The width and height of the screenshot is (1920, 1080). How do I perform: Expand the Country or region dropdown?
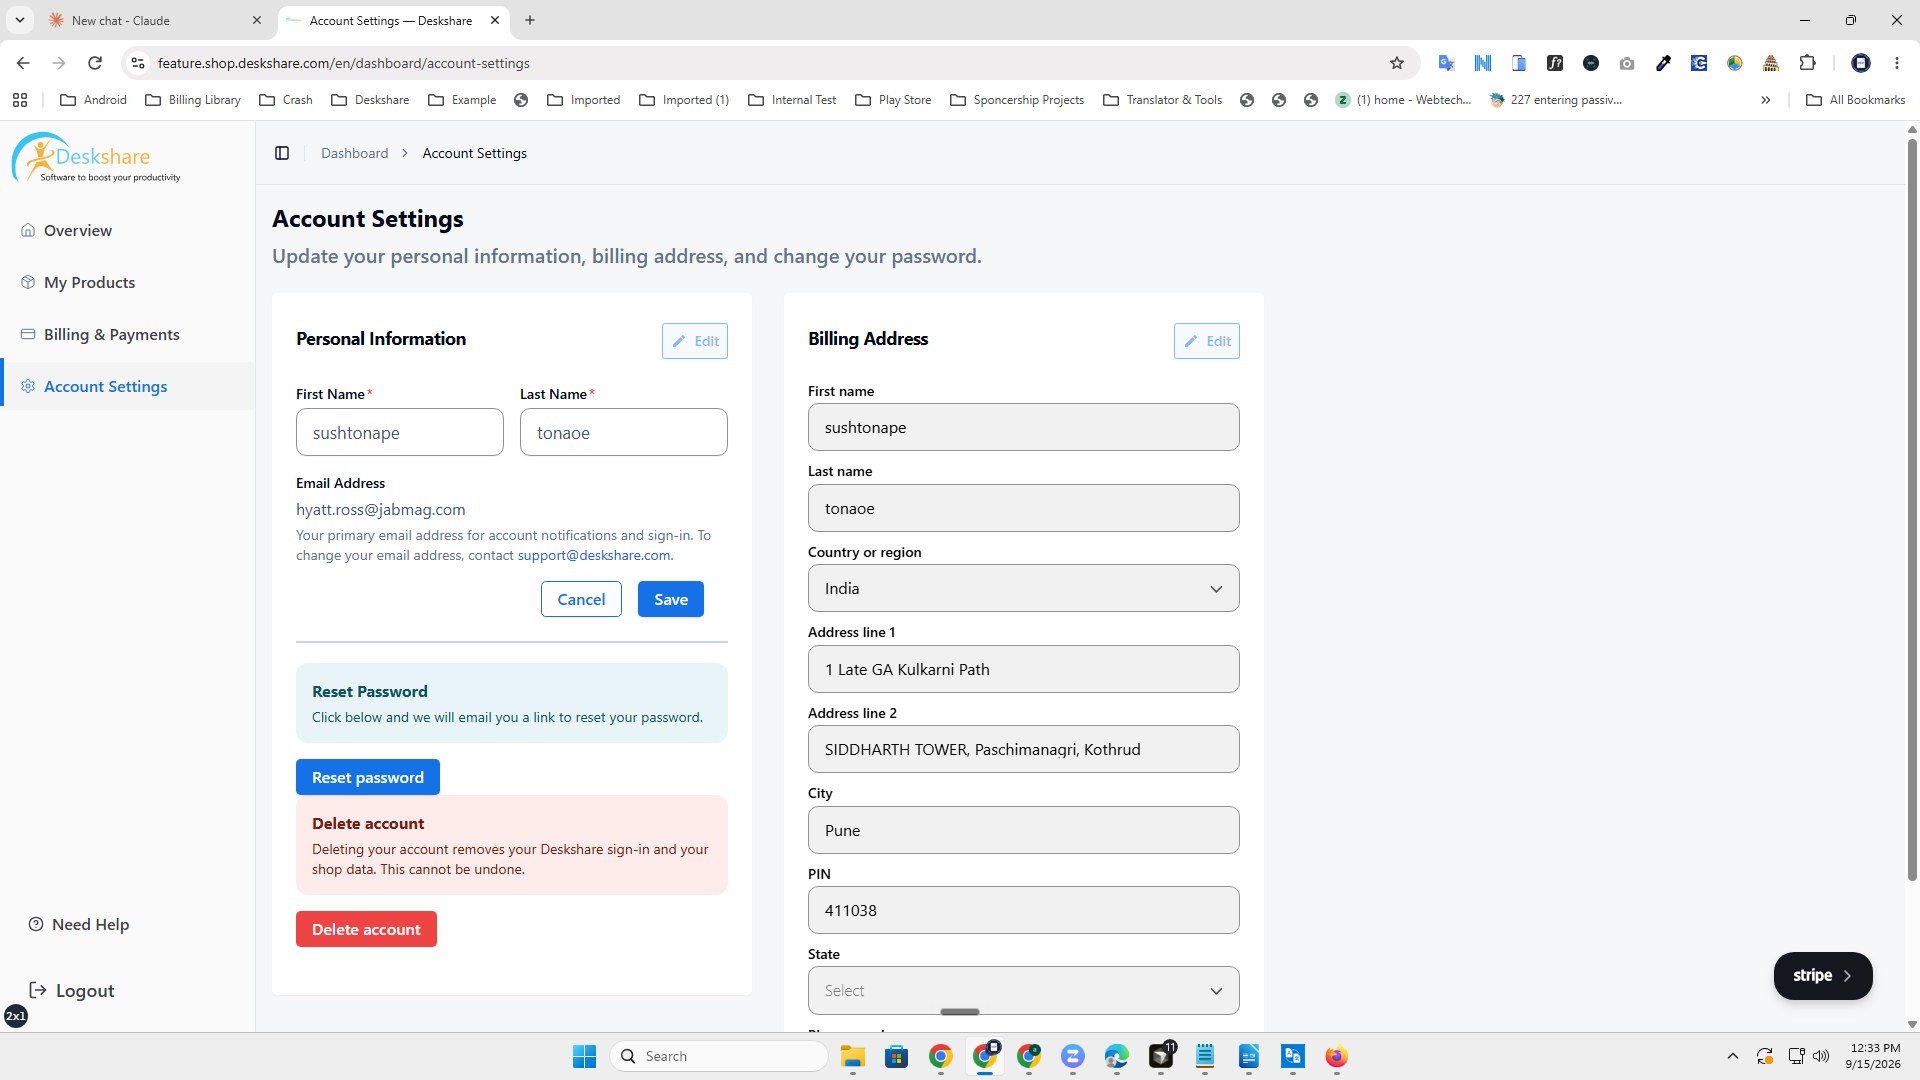[1023, 588]
